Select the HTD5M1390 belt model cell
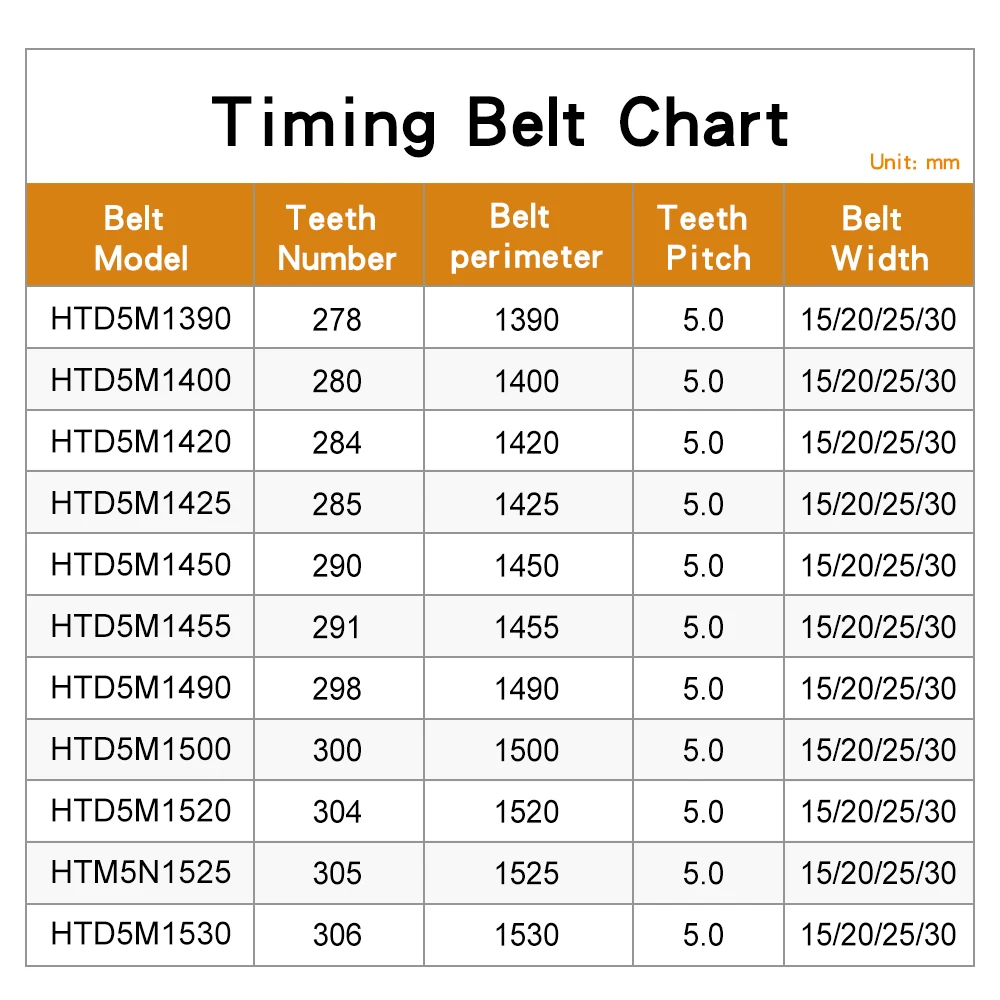 point(140,319)
